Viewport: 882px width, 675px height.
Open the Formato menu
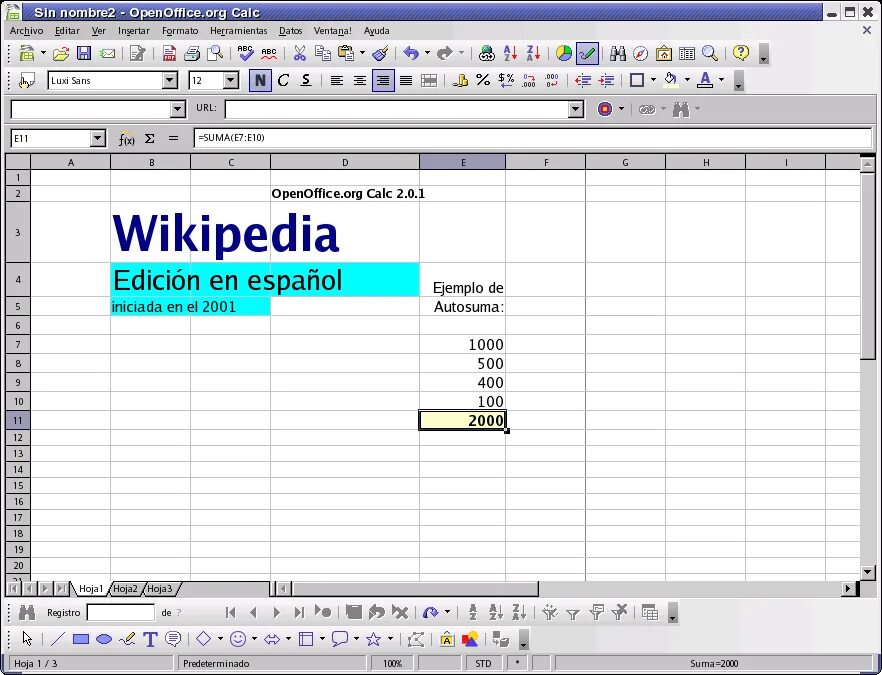[x=180, y=31]
